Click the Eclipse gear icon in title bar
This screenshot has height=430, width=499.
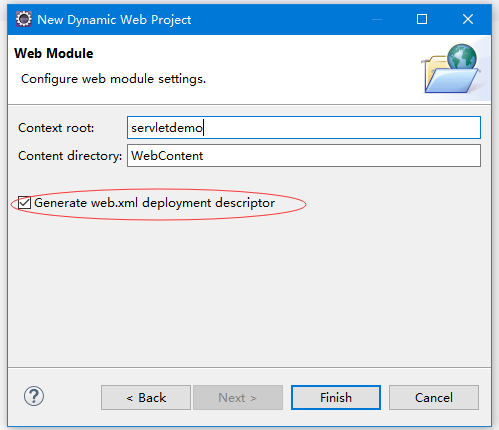pyautogui.click(x=24, y=19)
